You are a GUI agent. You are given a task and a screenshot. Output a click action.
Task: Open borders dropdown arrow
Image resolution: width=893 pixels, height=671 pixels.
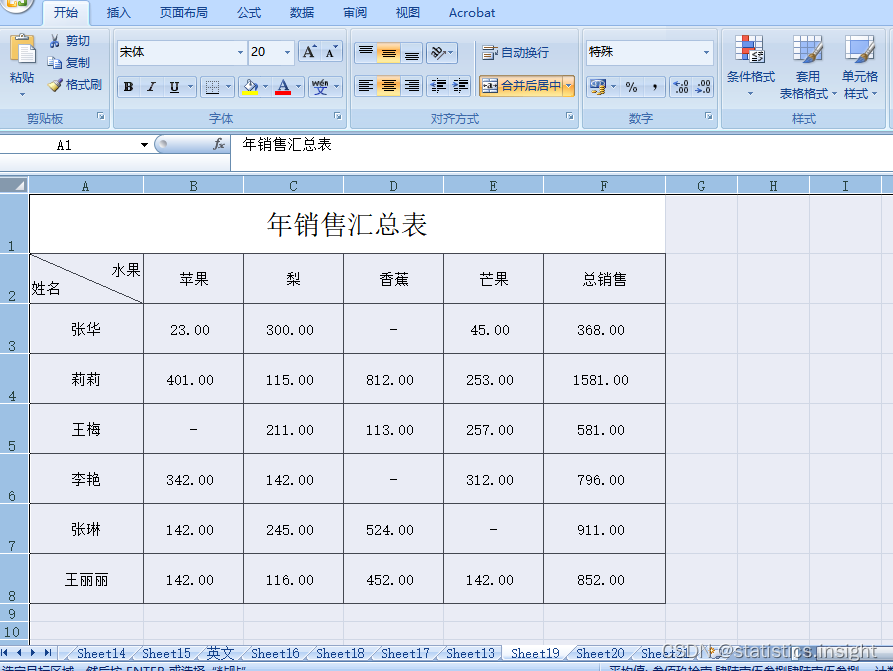(228, 87)
